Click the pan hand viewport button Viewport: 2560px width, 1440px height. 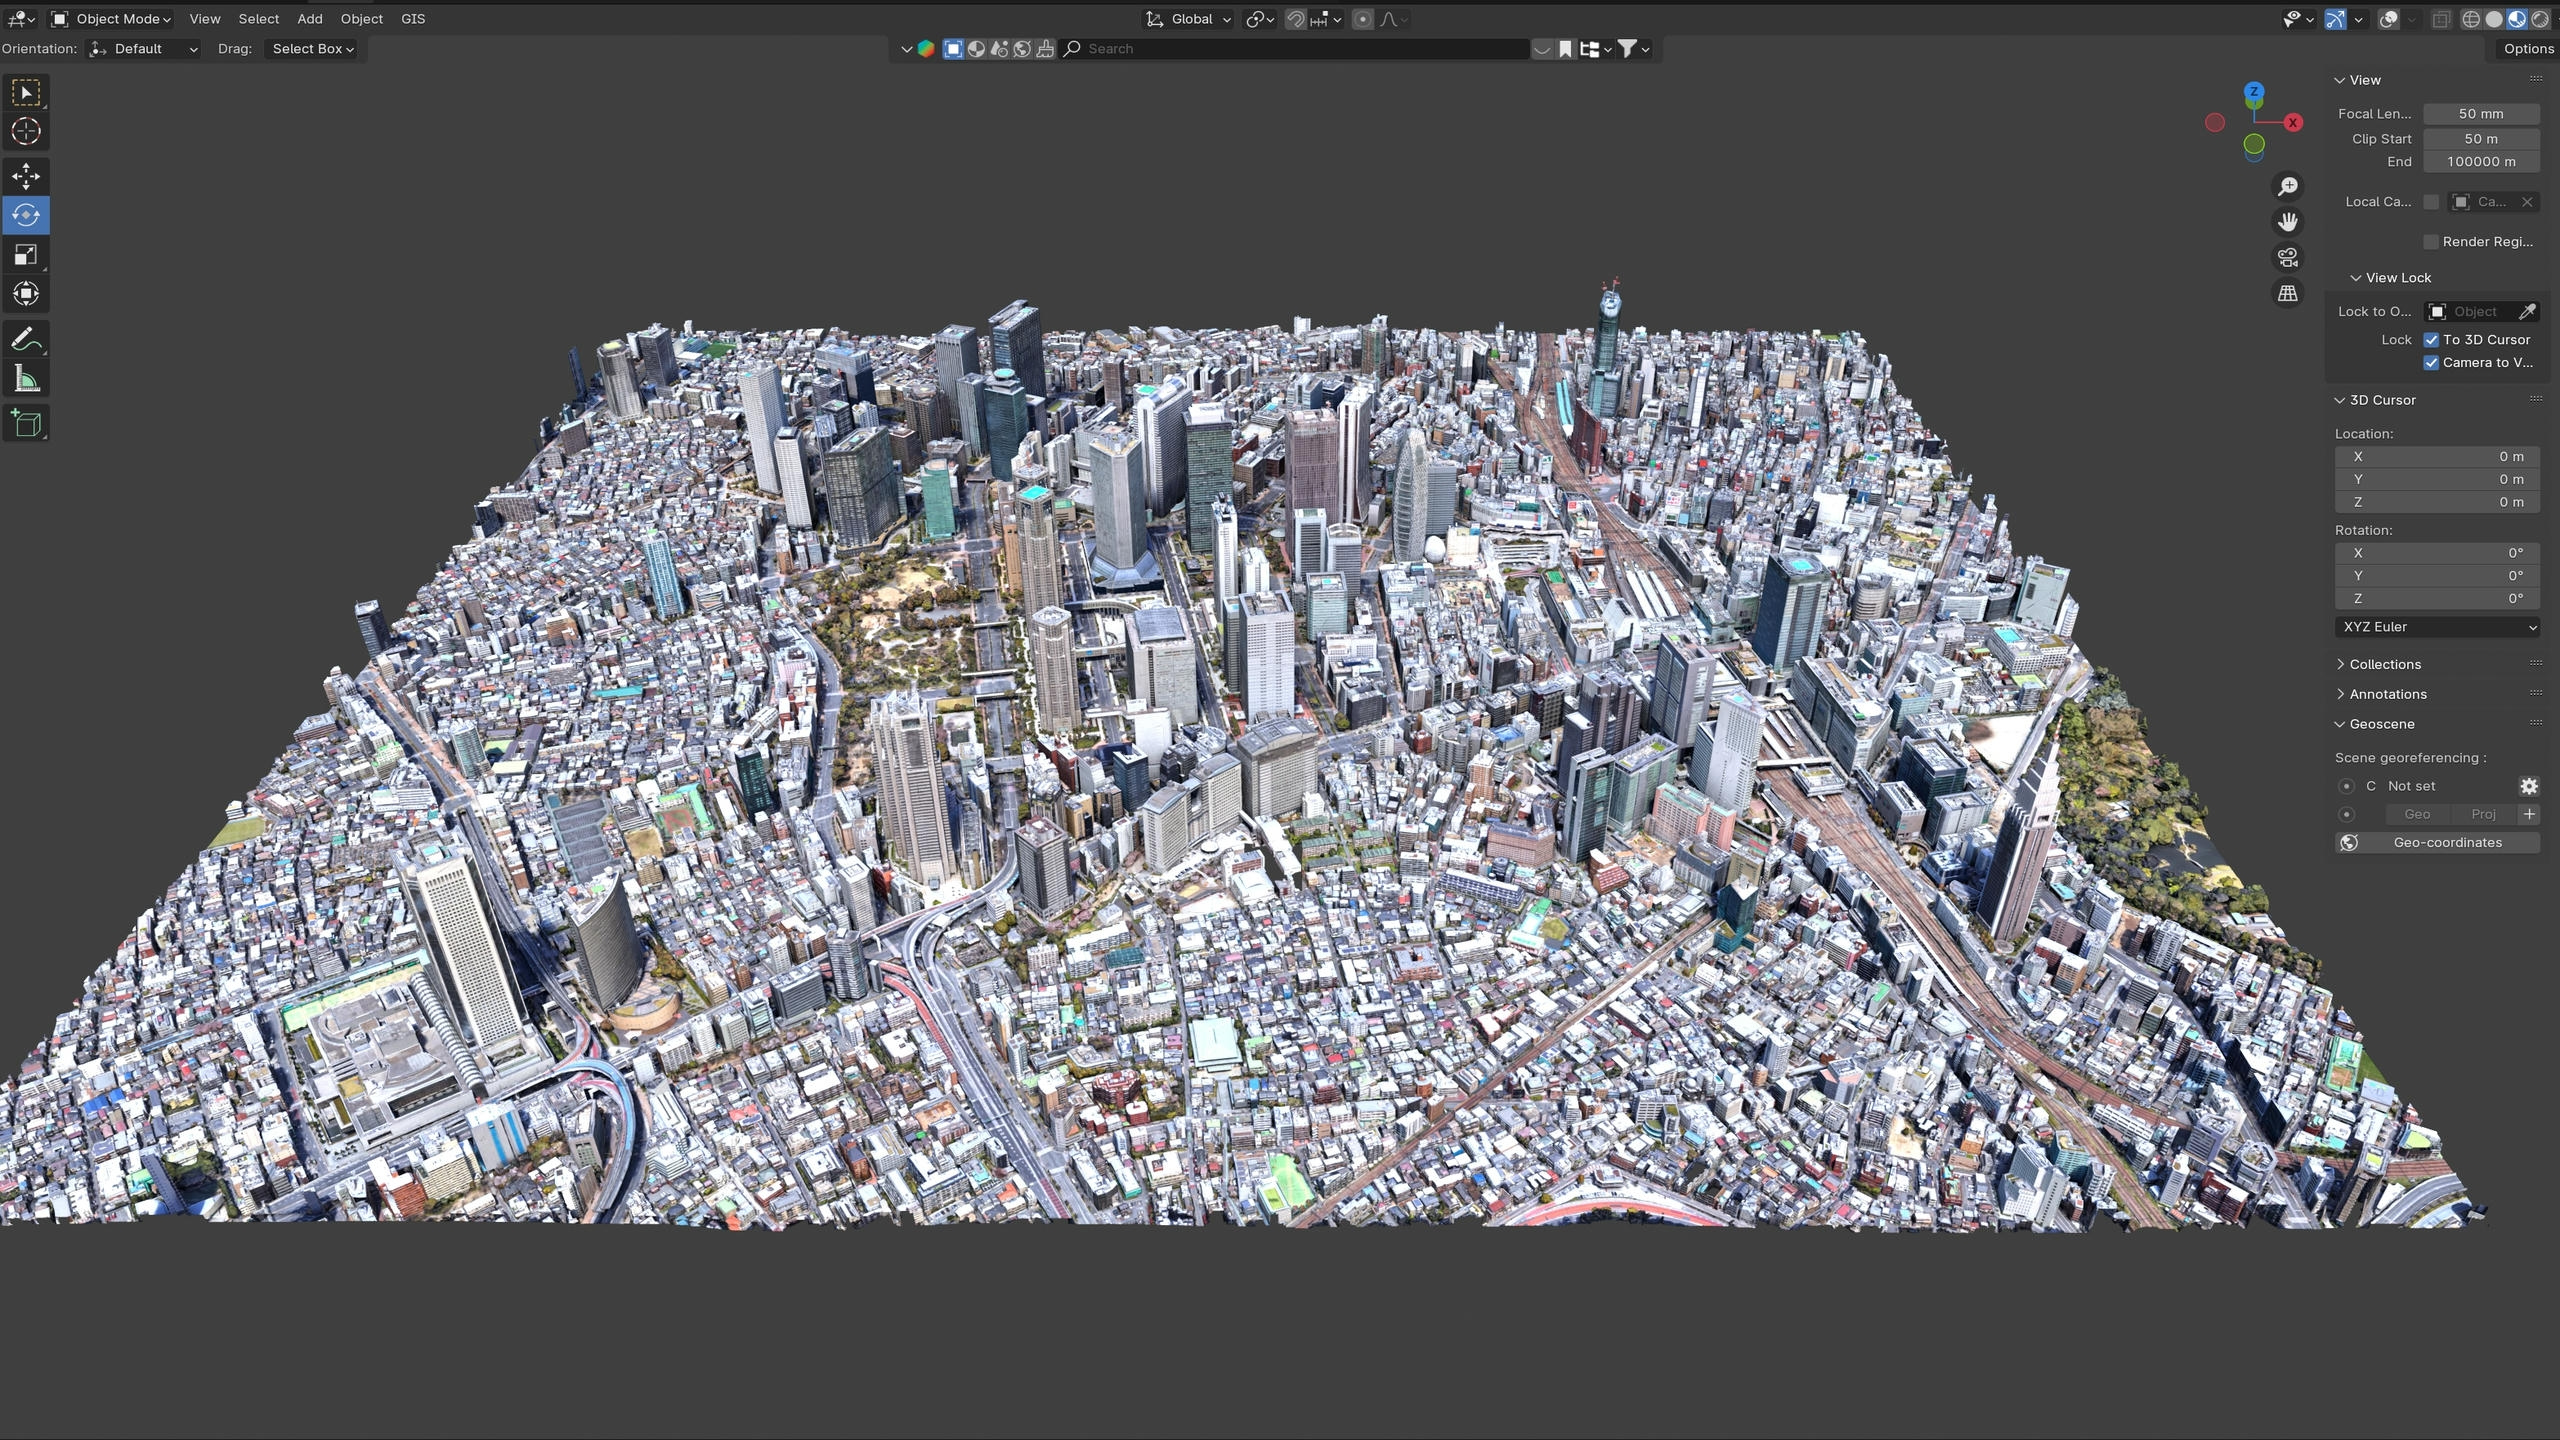coord(2287,222)
